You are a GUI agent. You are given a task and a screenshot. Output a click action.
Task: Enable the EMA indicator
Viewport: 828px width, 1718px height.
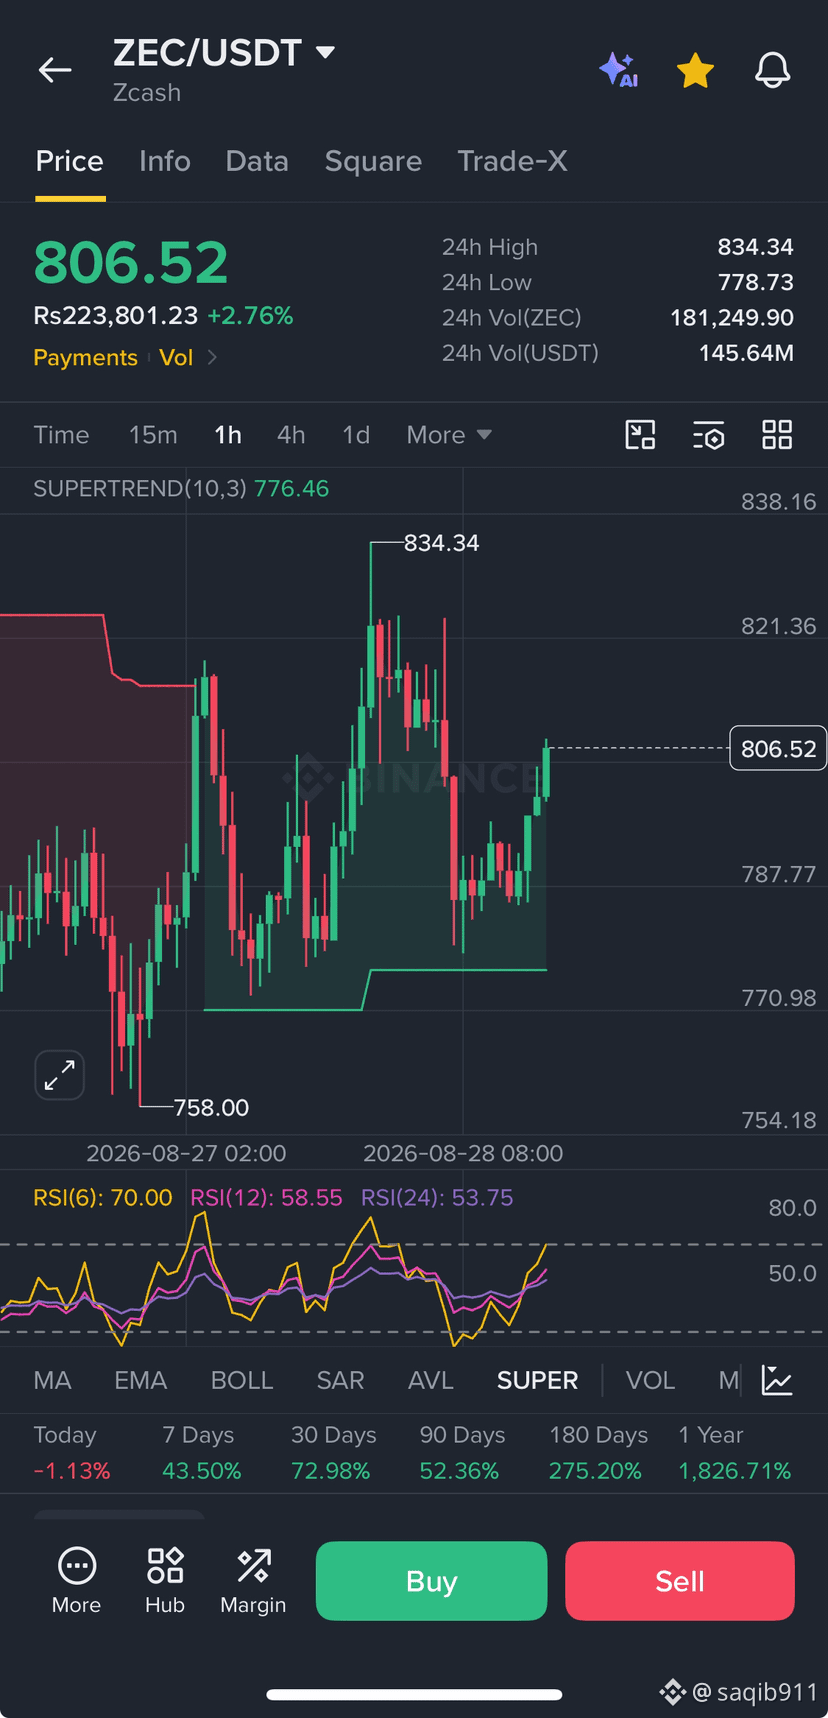[140, 1380]
